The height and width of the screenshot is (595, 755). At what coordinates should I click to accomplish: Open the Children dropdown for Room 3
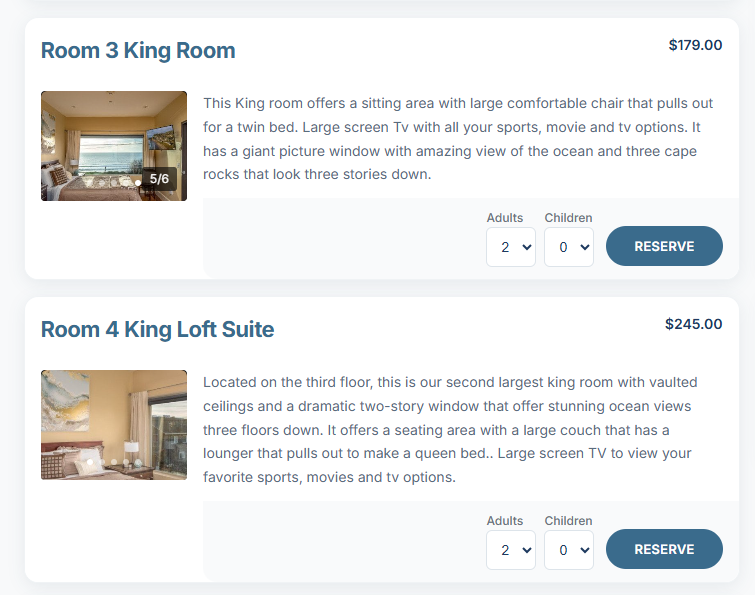pyautogui.click(x=568, y=247)
